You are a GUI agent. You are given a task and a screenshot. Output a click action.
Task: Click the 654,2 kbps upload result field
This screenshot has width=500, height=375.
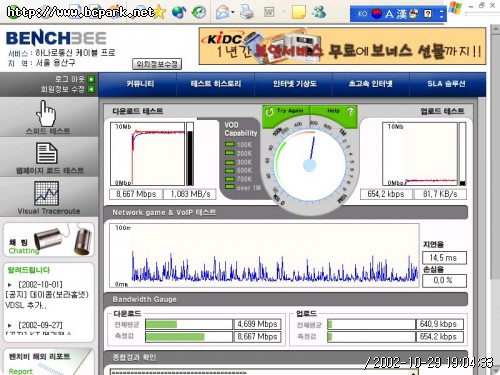386,194
